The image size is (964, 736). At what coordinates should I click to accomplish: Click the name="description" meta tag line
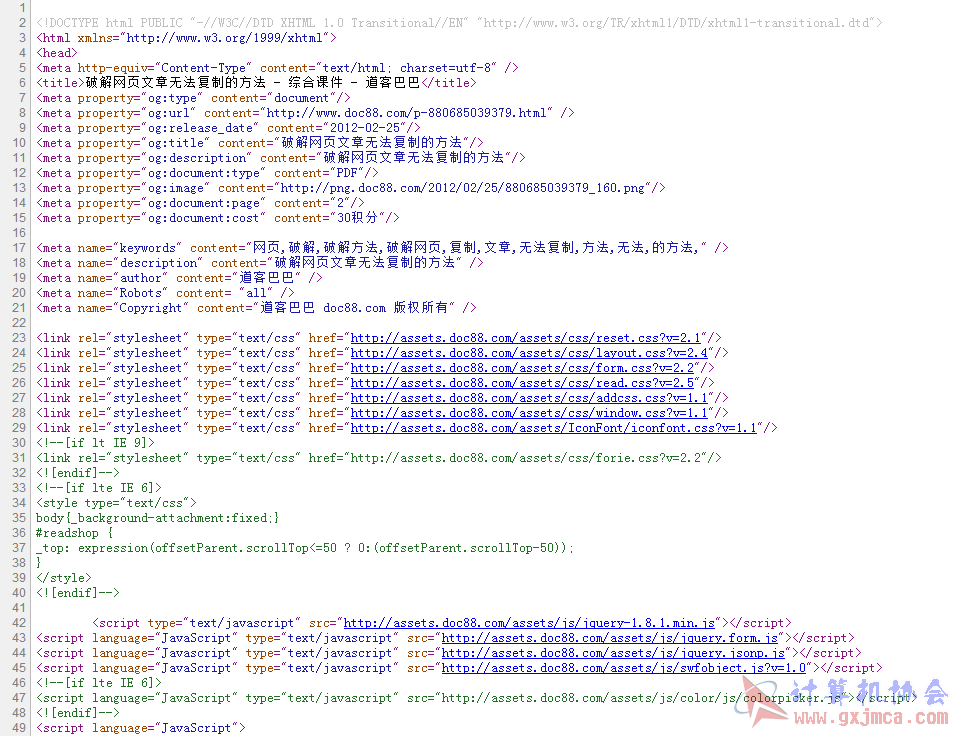[x=259, y=263]
